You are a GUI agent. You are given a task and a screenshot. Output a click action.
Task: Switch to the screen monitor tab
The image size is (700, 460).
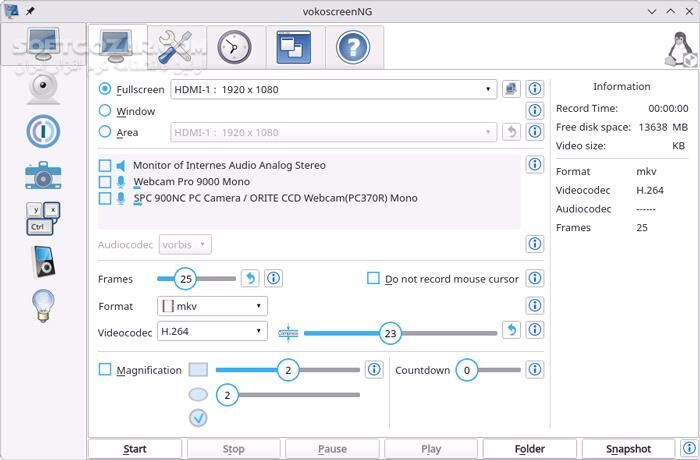point(118,46)
